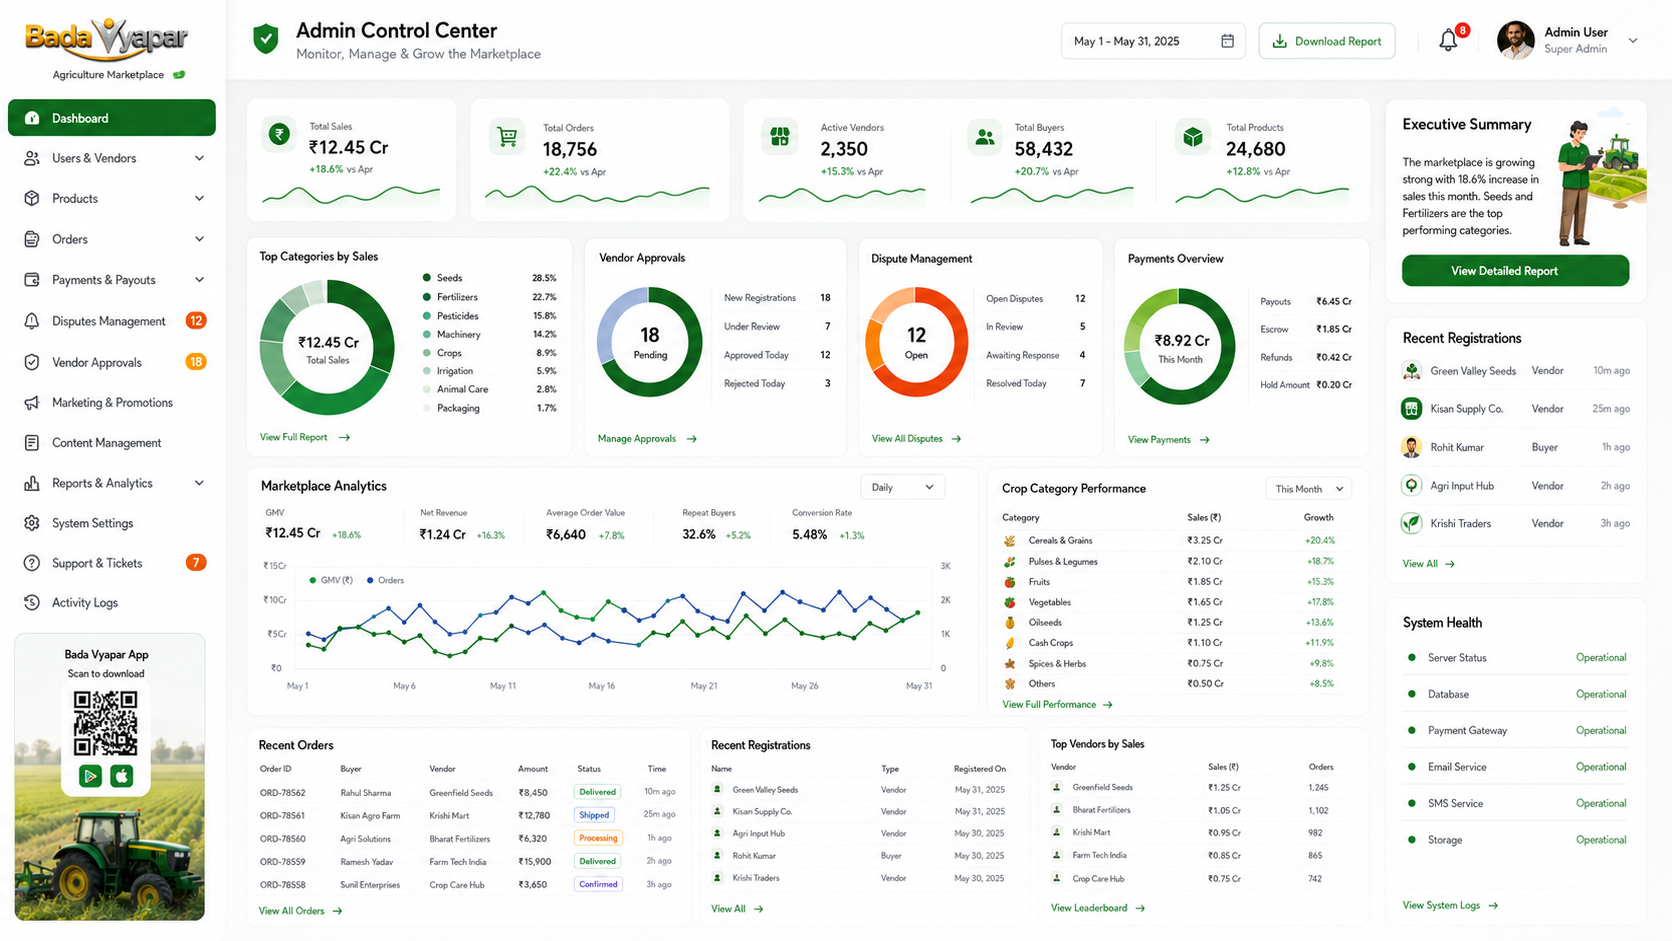Open Marketing & Promotions in sidebar
This screenshot has width=1672, height=941.
112,402
